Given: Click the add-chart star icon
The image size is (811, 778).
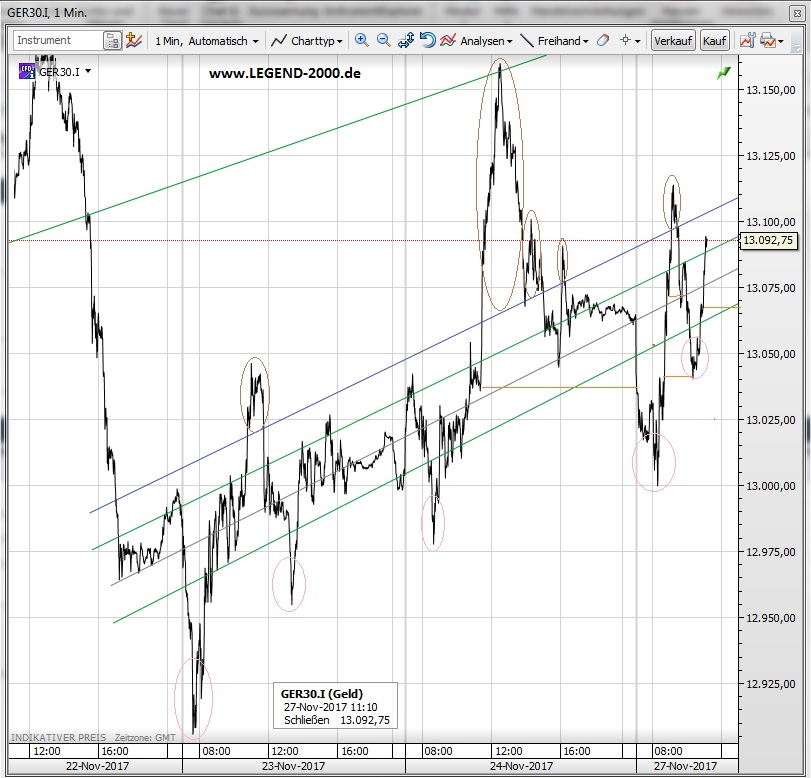Looking at the screenshot, I should pyautogui.click(x=134, y=40).
